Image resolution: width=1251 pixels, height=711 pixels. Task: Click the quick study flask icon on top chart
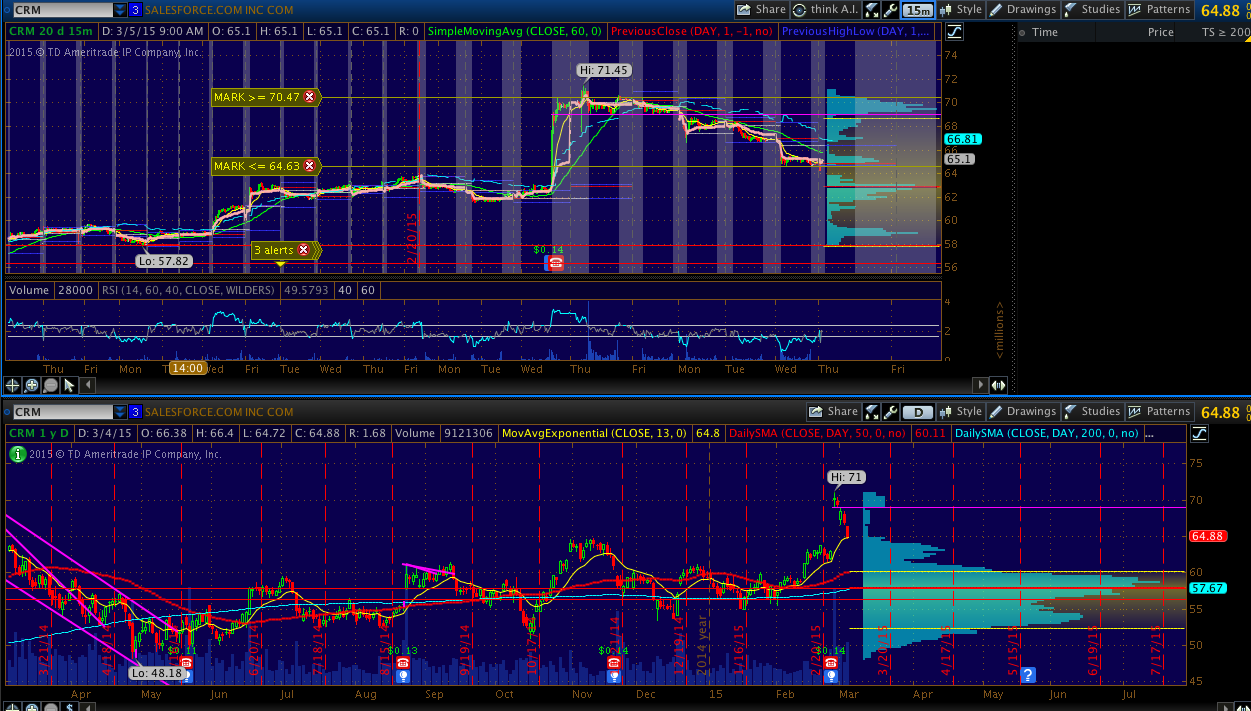[x=872, y=10]
